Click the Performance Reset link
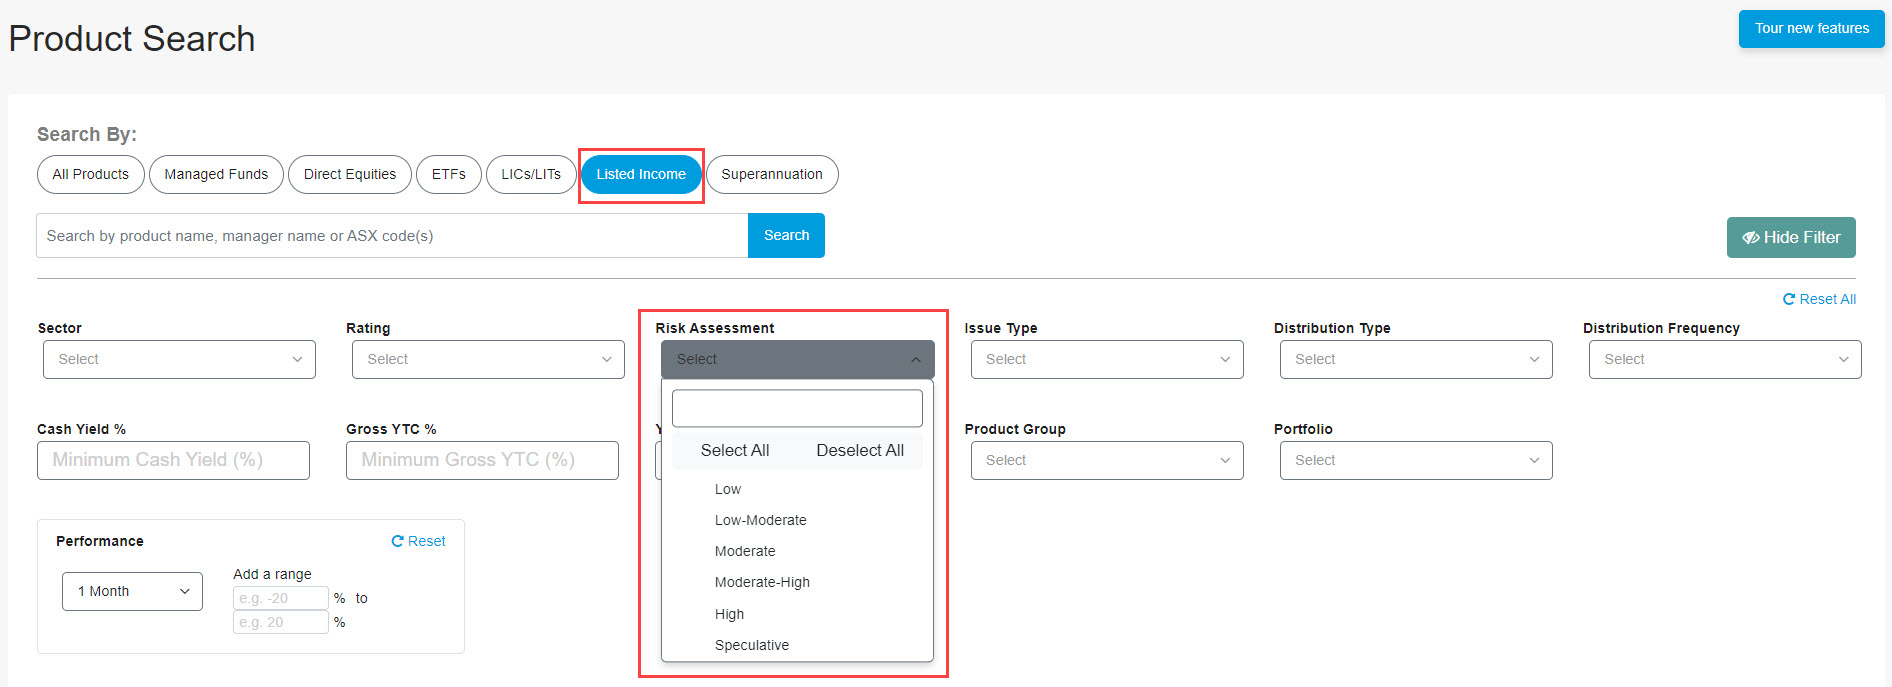Screen dimensions: 1892x687 pyautogui.click(x=418, y=542)
